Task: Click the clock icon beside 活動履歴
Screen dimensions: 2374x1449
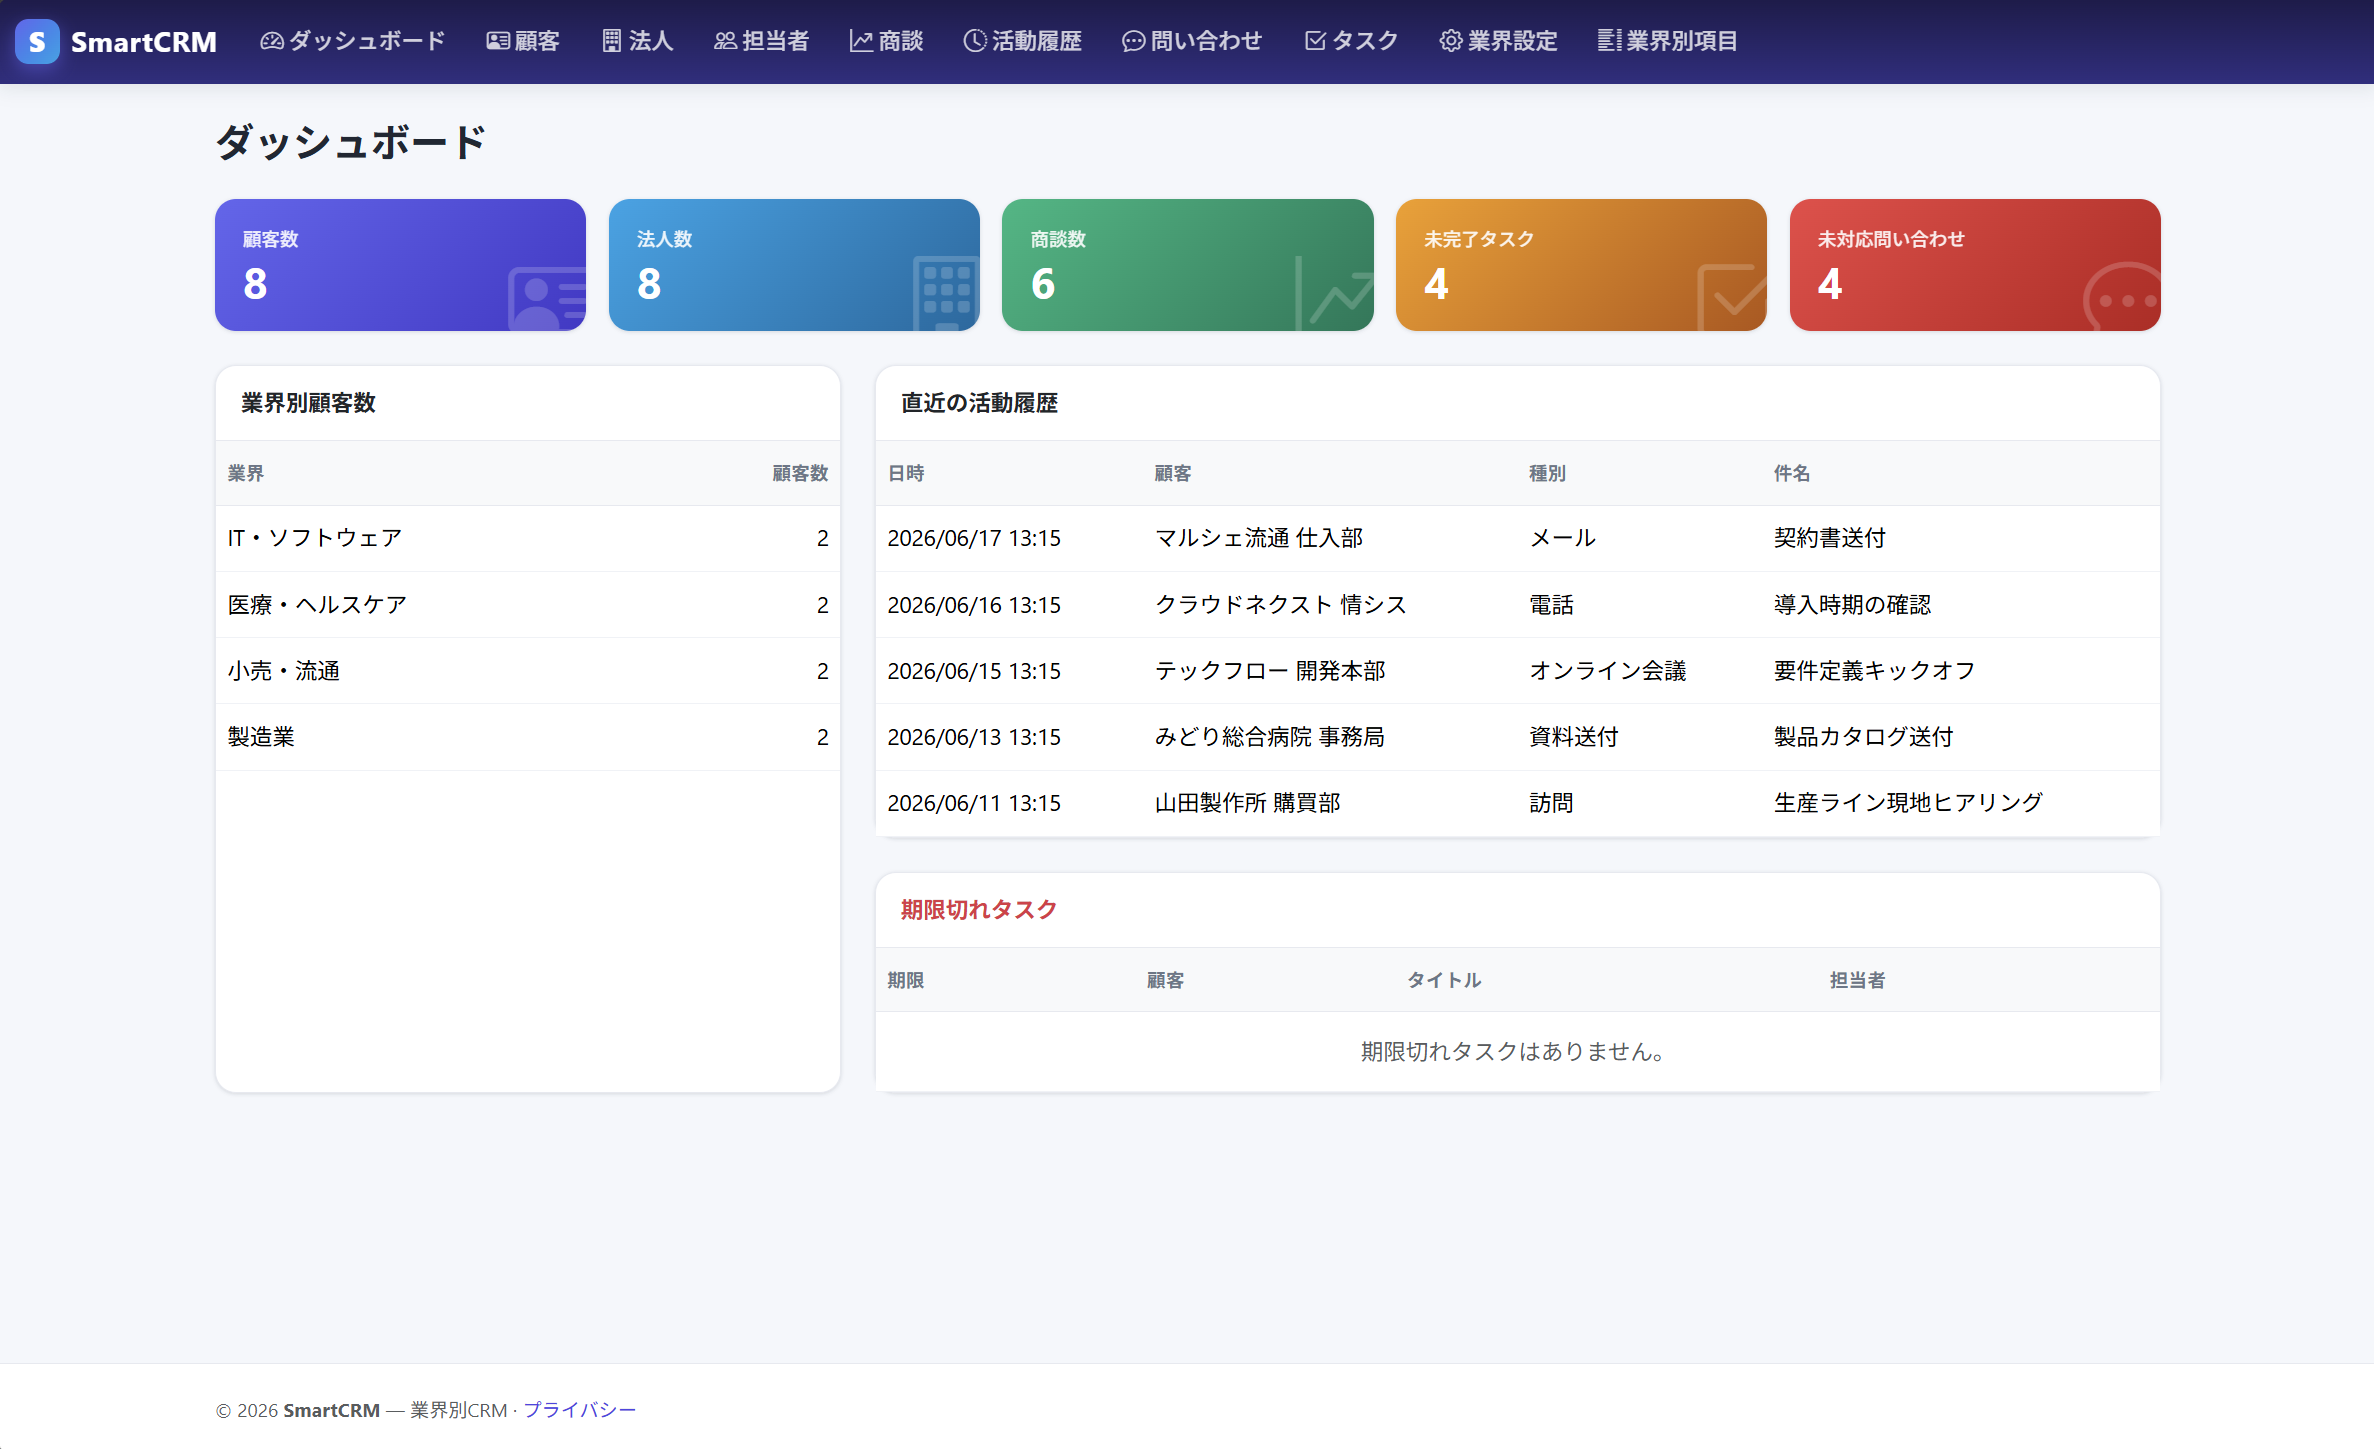Action: (x=975, y=41)
